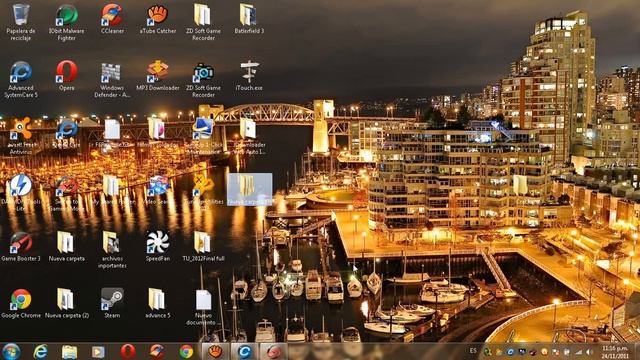Select the TU_2012Final full folder
Viewport: 640px width, 360px height.
point(203,246)
